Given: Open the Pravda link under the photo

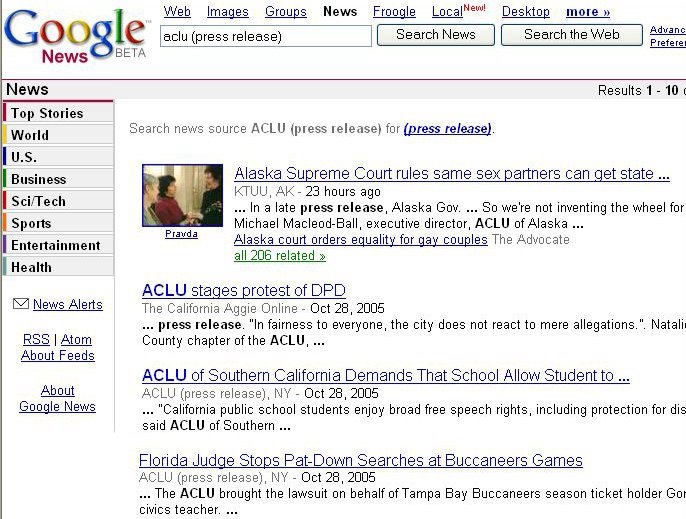Looking at the screenshot, I should [x=181, y=234].
